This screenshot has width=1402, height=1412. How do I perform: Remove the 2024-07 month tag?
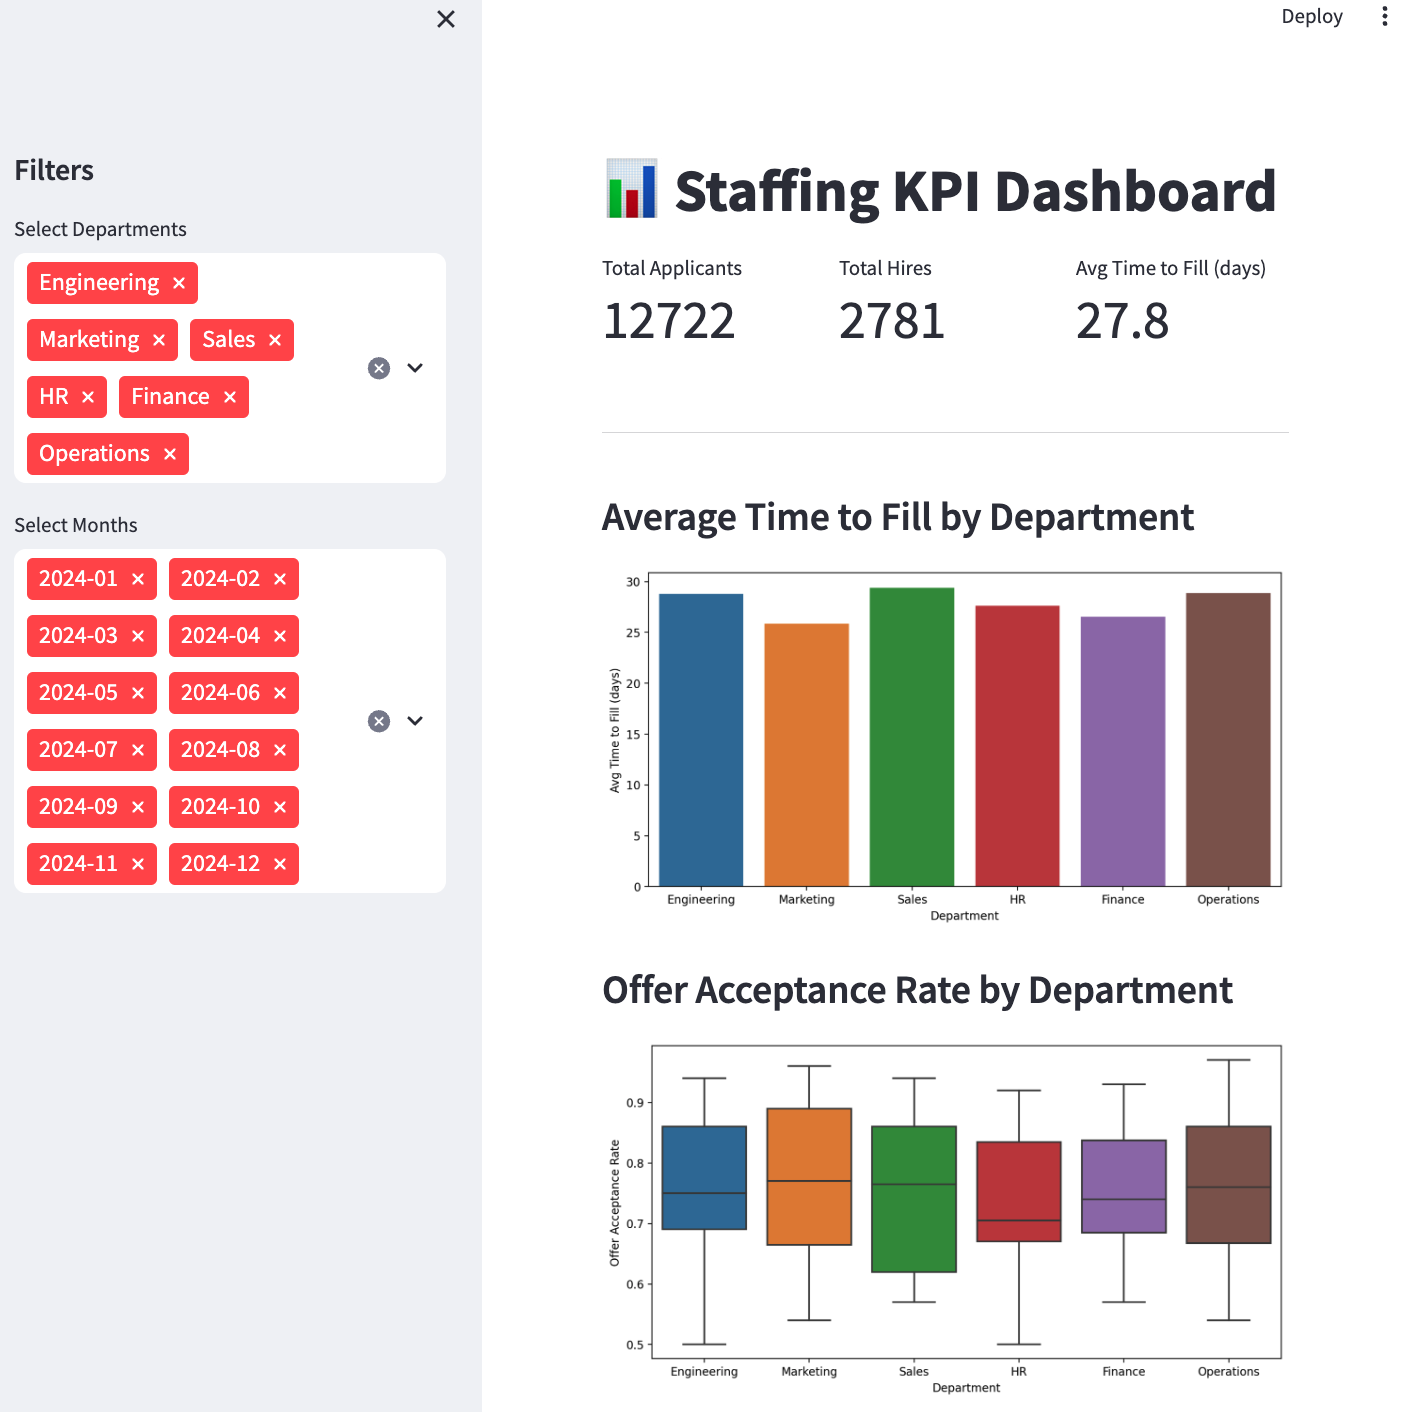138,750
